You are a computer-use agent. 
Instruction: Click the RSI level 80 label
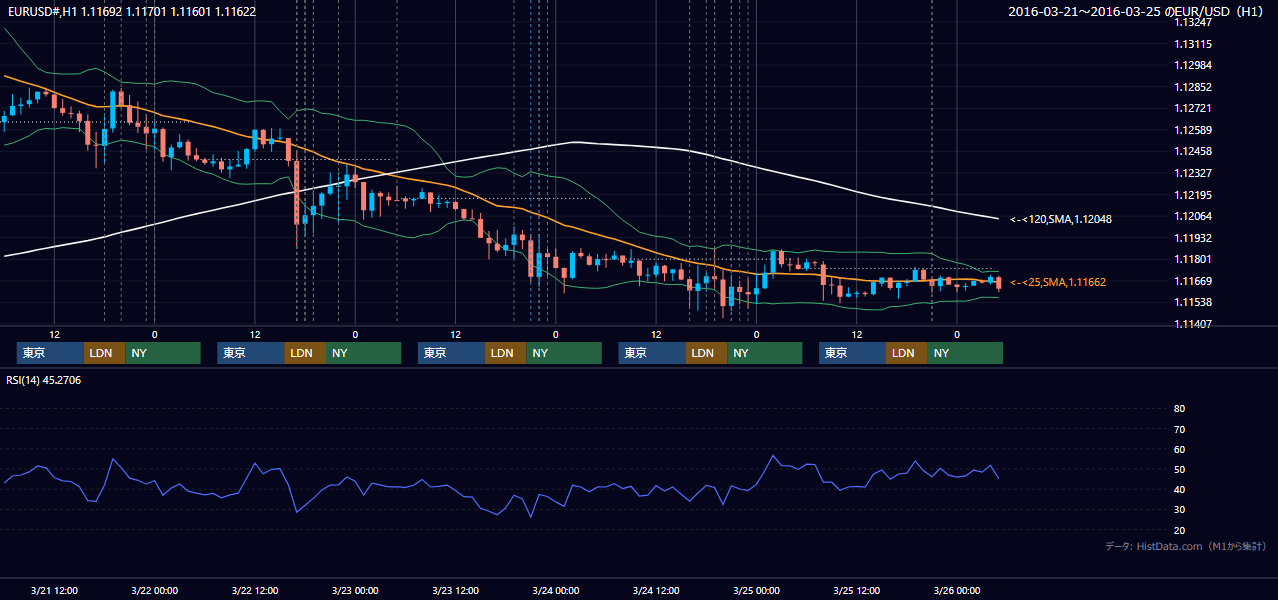pyautogui.click(x=1179, y=409)
